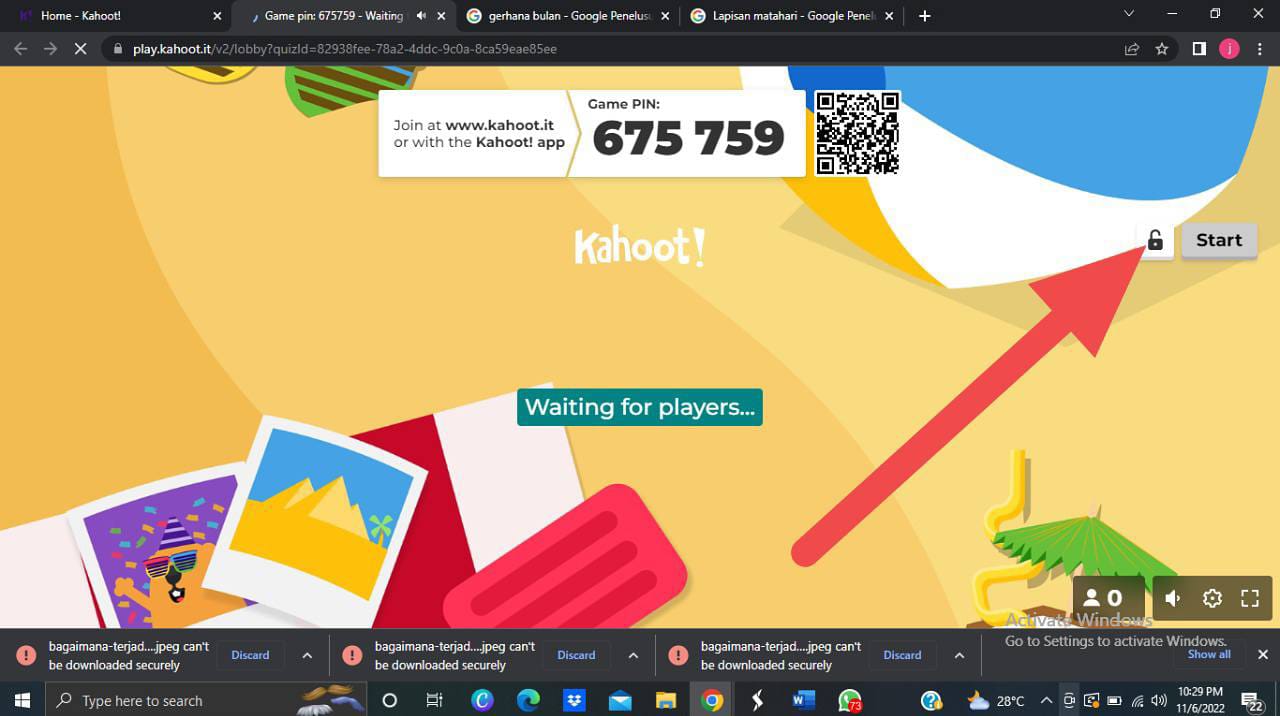Screen dimensions: 1280x716
Task: Open Chrome profile avatar
Action: 1229,49
